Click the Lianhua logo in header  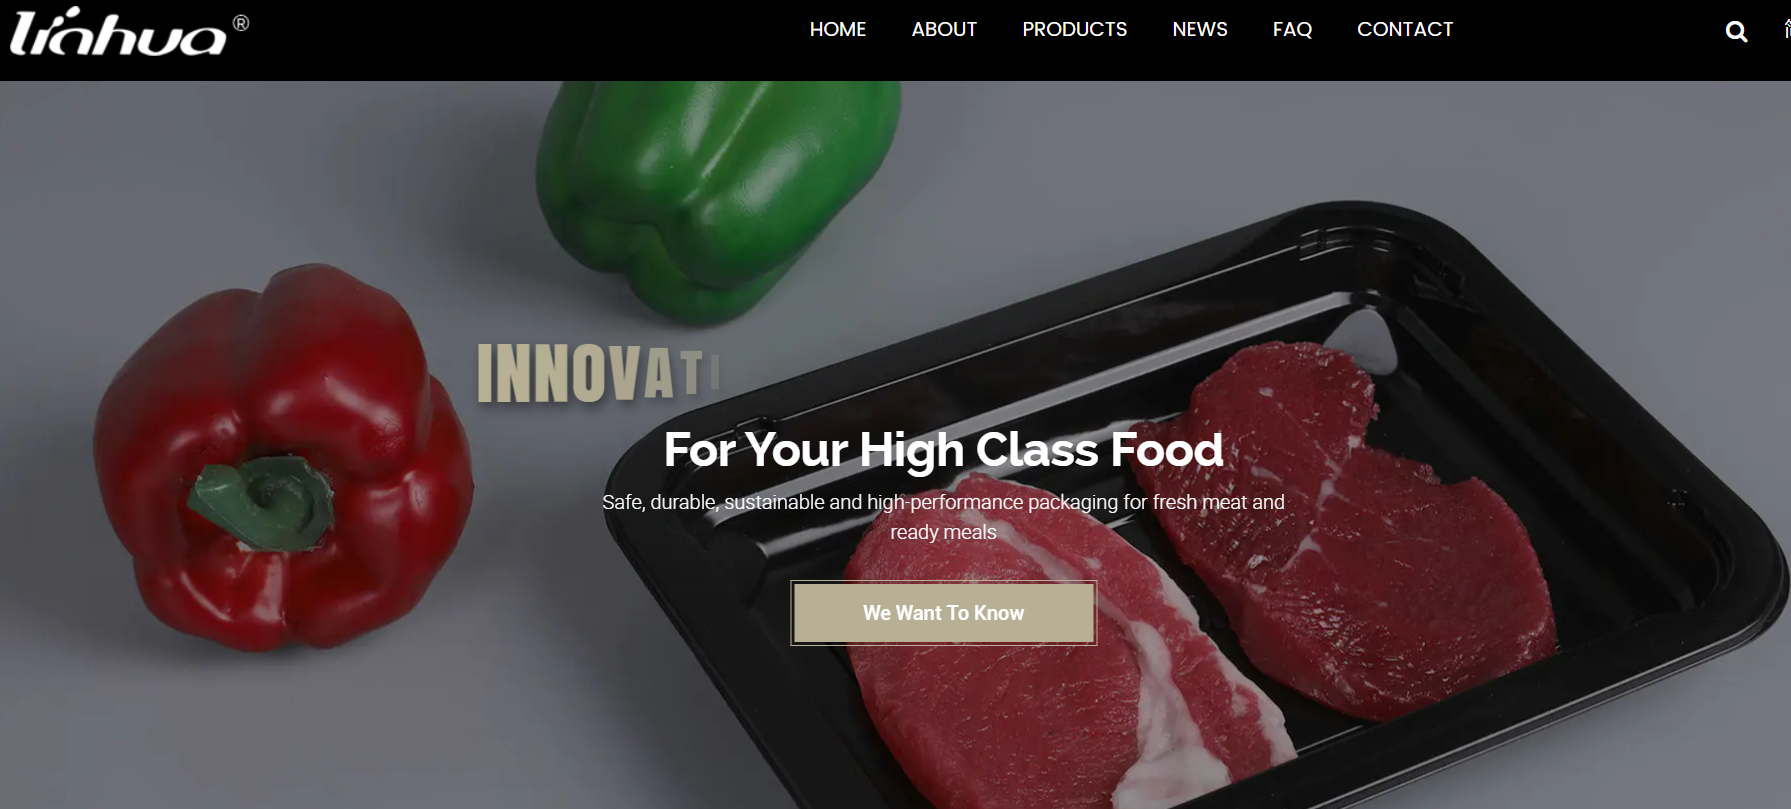tap(119, 33)
